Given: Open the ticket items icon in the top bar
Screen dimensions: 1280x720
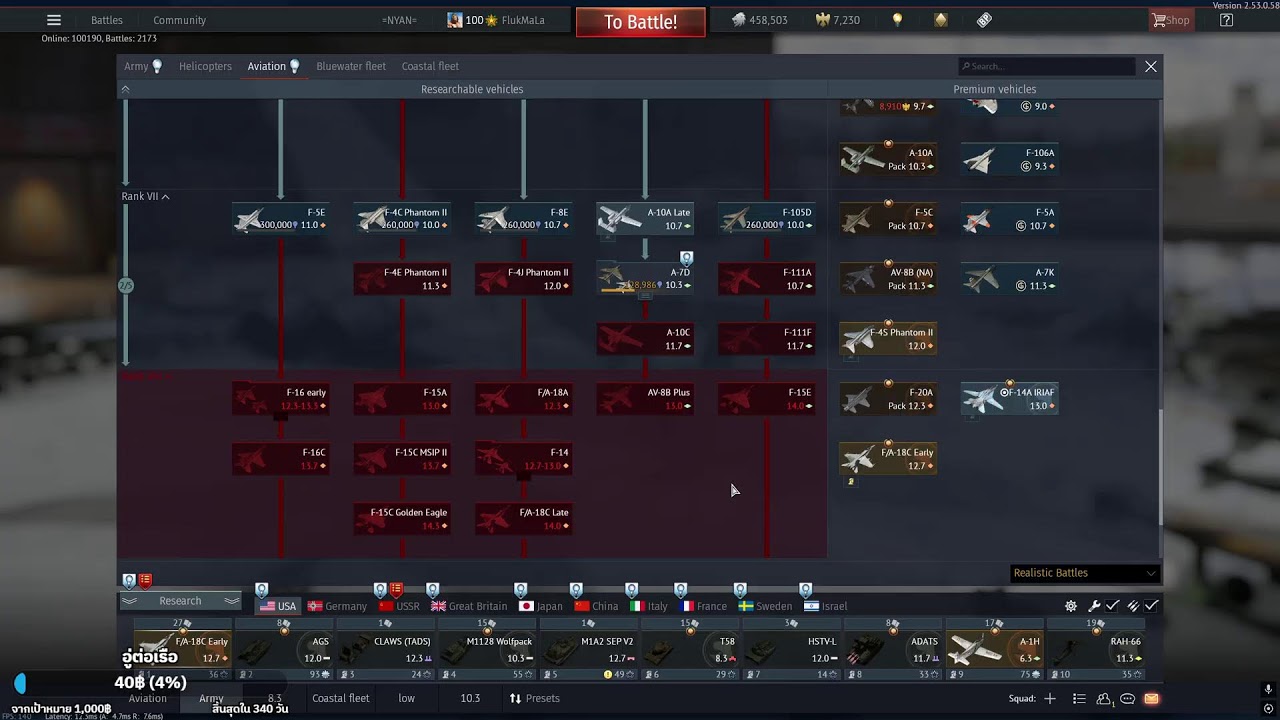Looking at the screenshot, I should click(x=984, y=20).
